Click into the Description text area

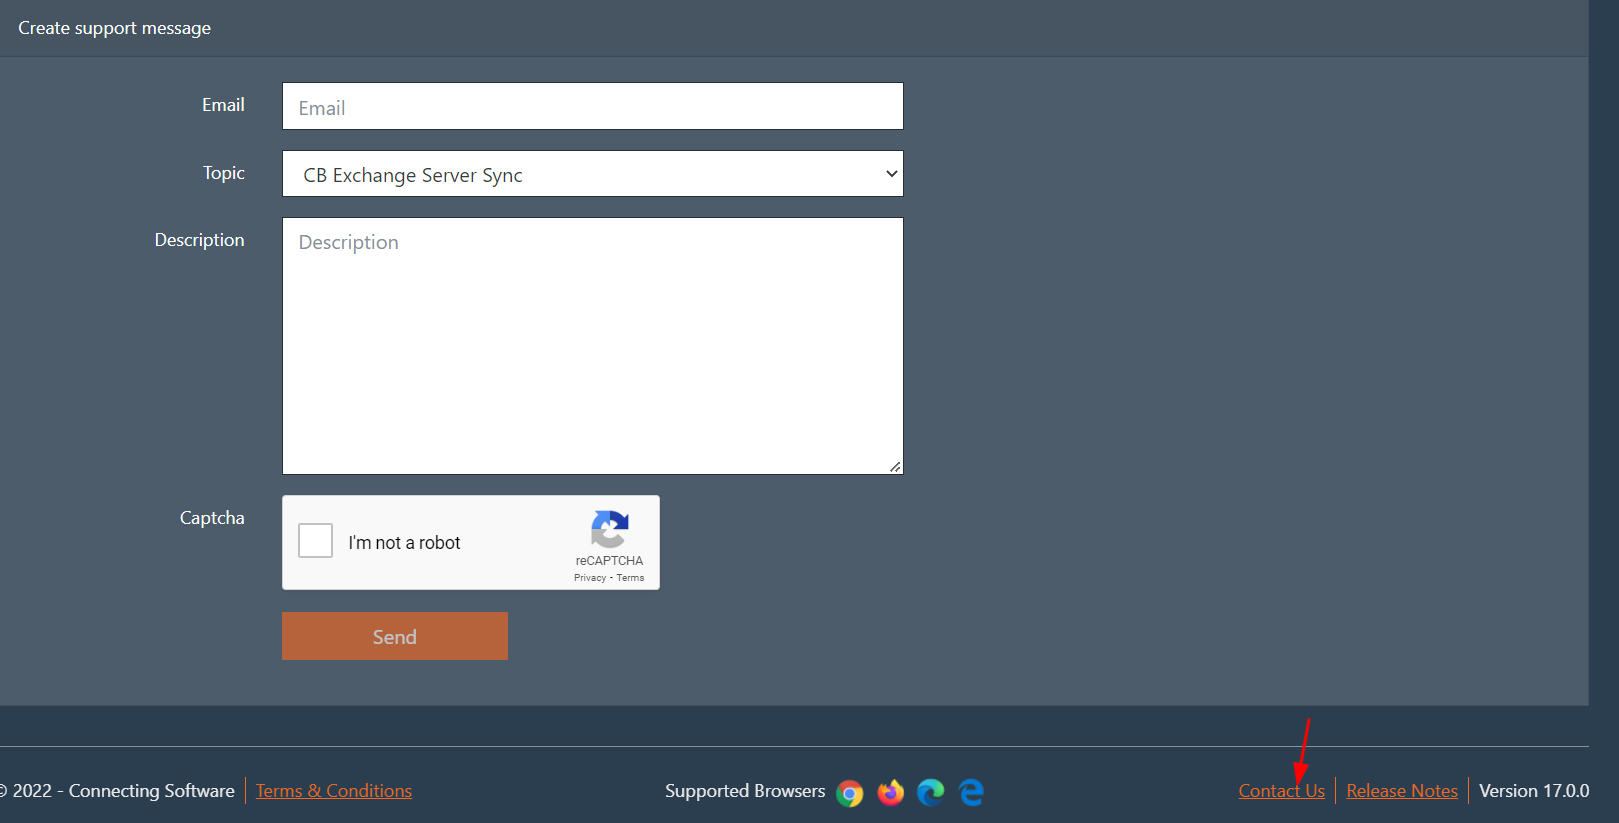[593, 346]
